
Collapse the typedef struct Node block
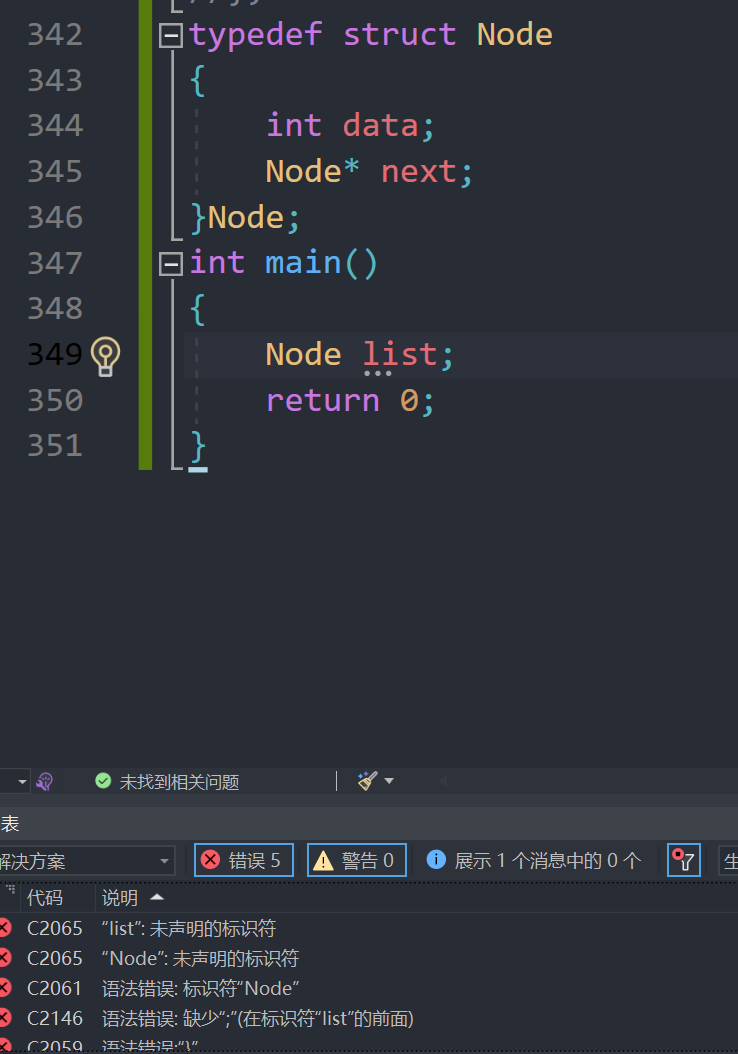(171, 36)
